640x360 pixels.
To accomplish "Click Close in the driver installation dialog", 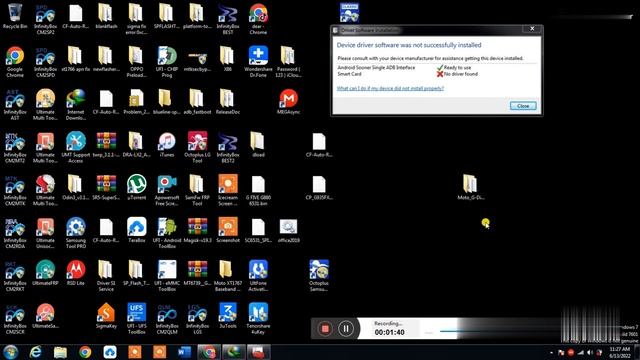I will pos(523,106).
